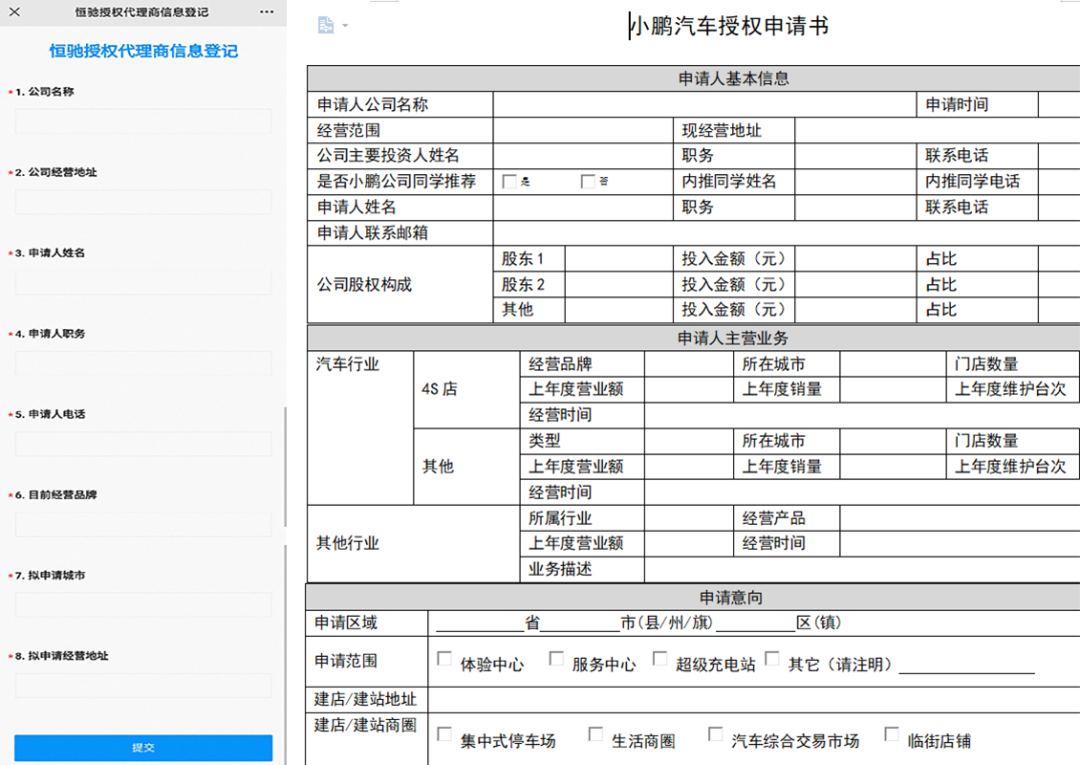Open the more options menu in the header

coord(266,11)
